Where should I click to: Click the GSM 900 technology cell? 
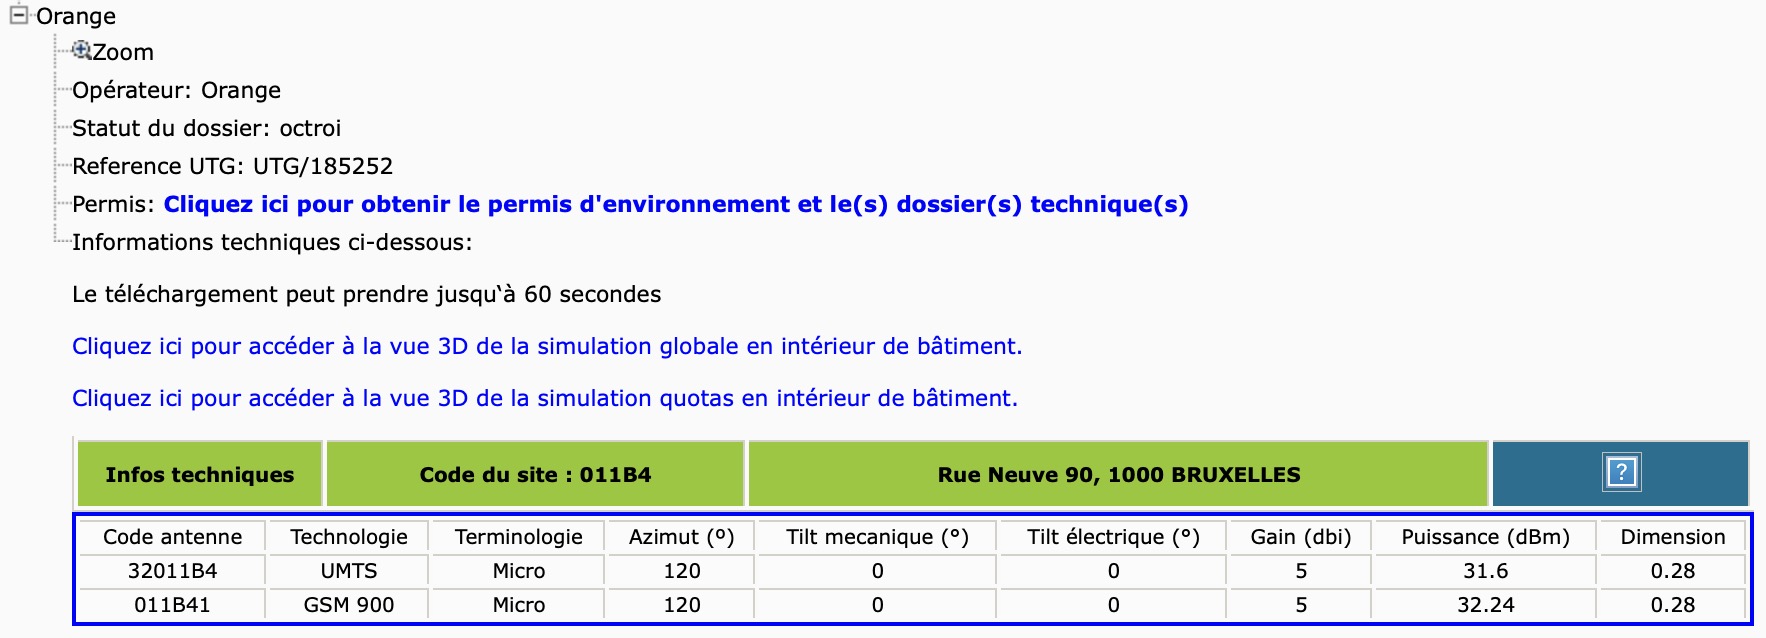pos(349,605)
